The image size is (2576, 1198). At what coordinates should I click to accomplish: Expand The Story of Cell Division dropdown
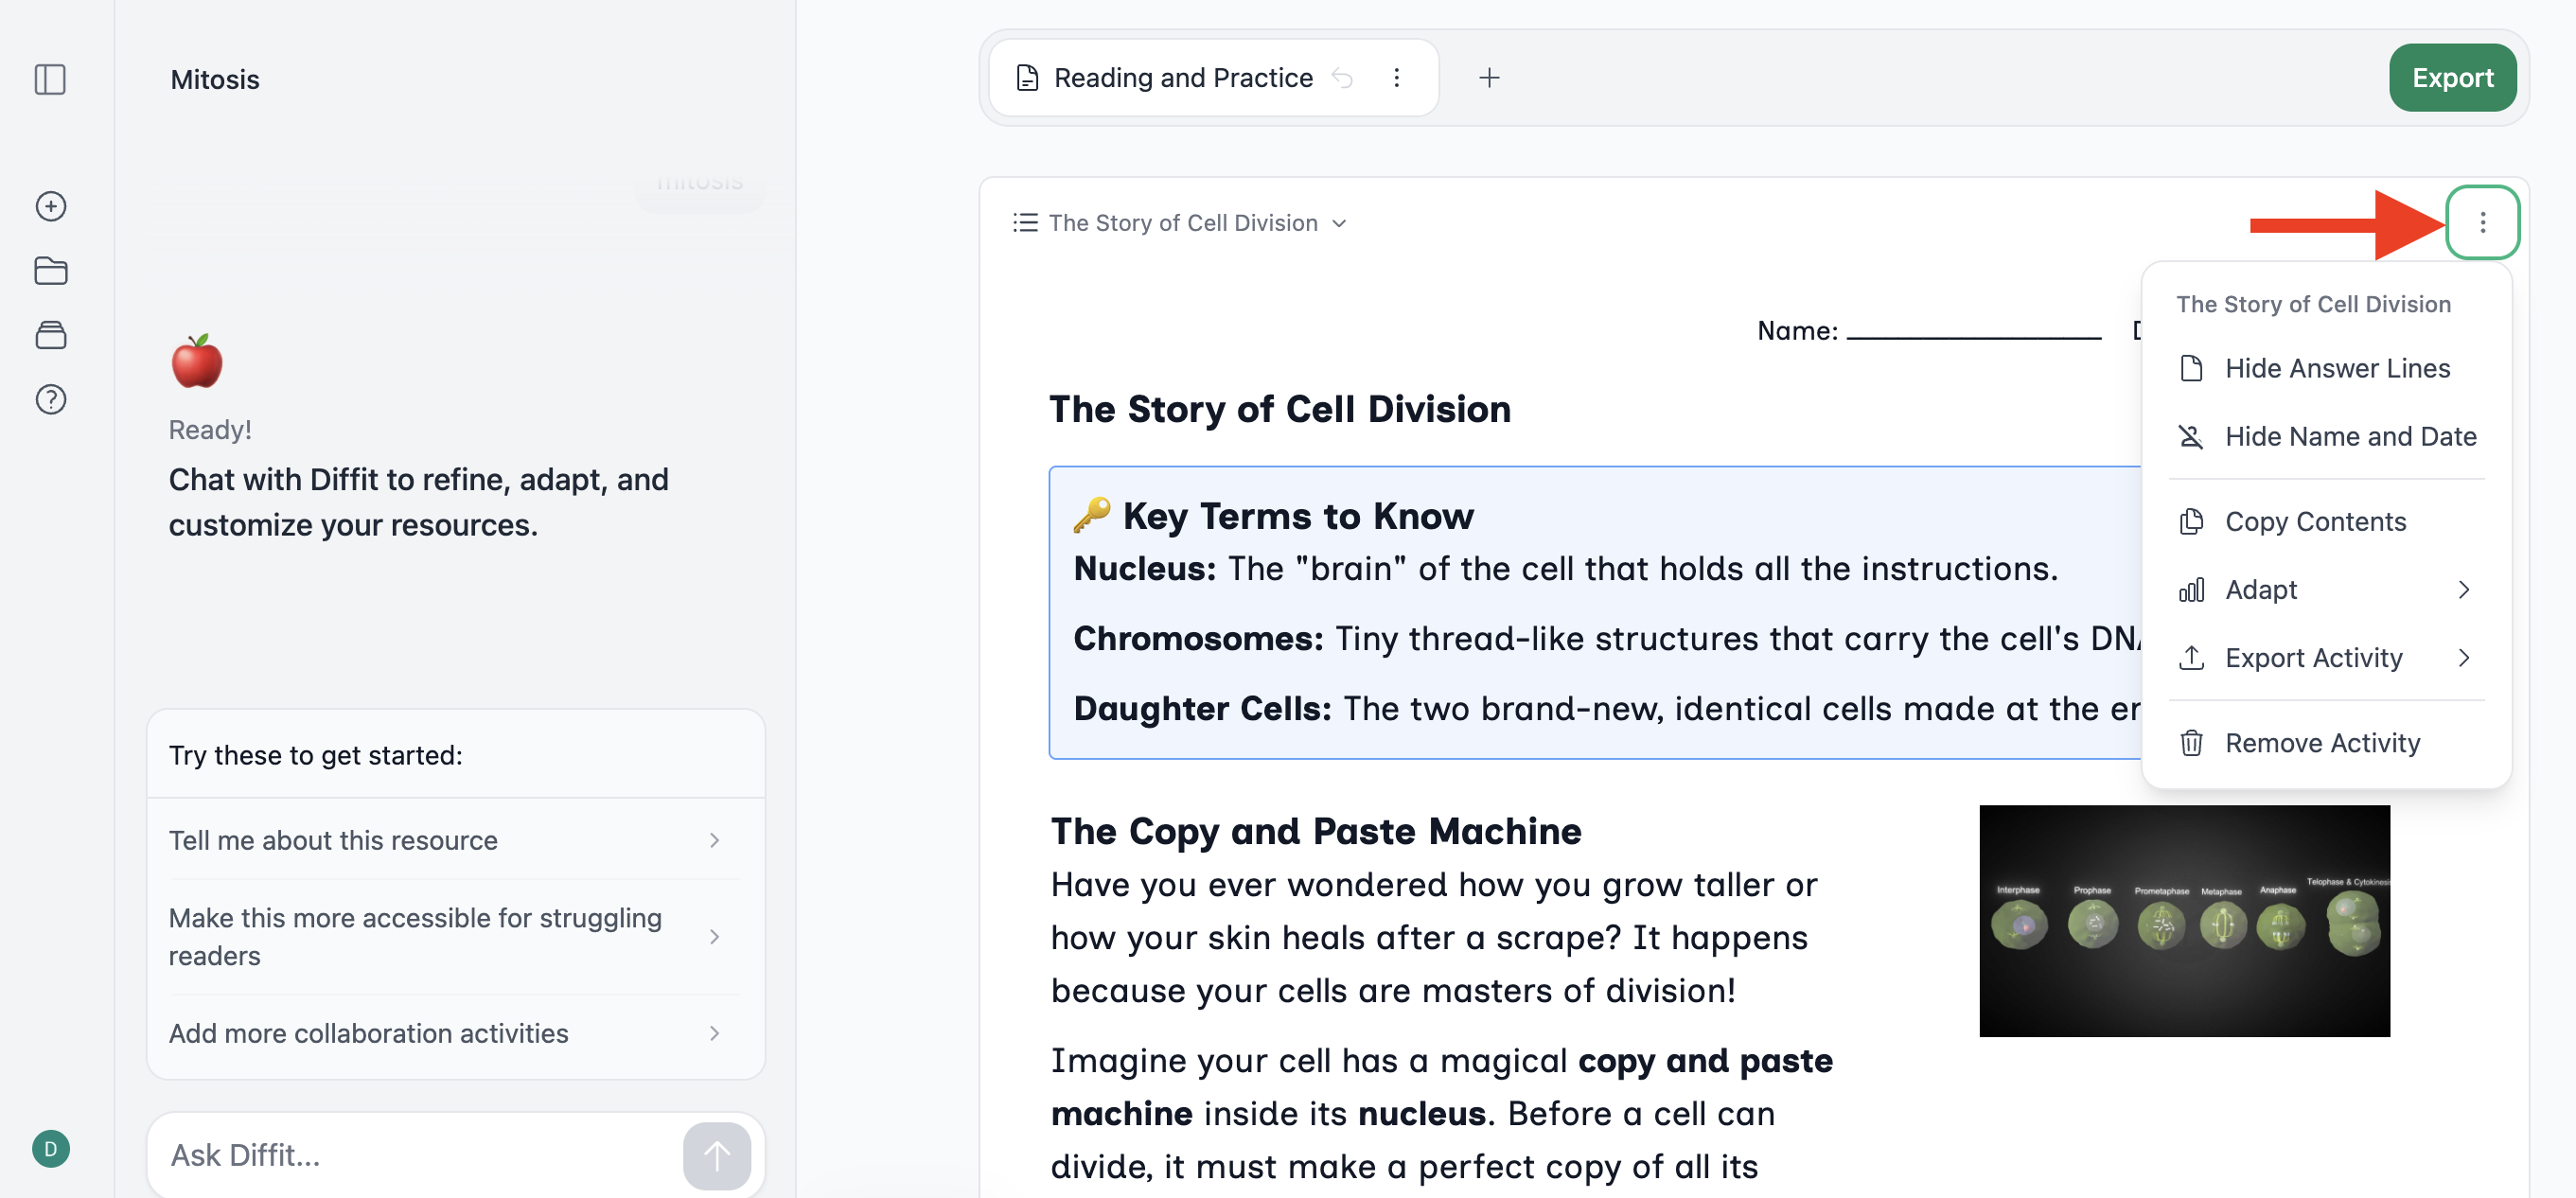tap(1180, 222)
